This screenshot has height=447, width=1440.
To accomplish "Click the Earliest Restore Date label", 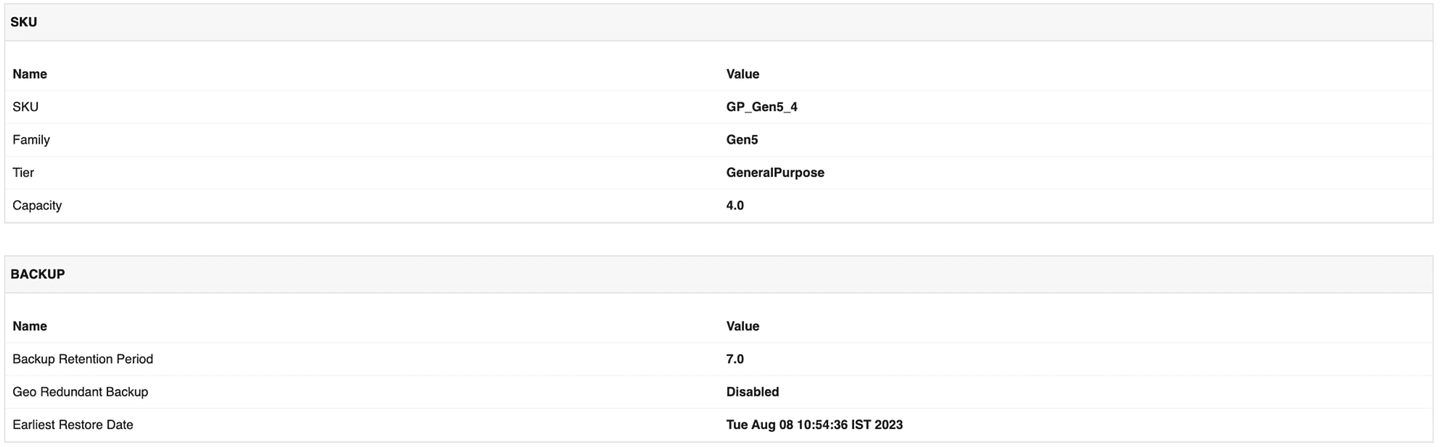I will point(73,425).
